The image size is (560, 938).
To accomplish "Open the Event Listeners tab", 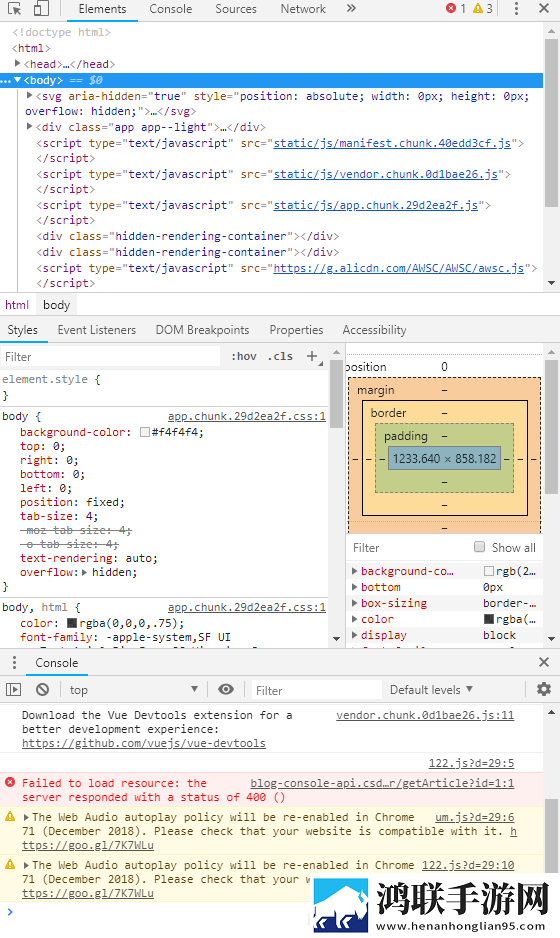I will click(x=97, y=330).
